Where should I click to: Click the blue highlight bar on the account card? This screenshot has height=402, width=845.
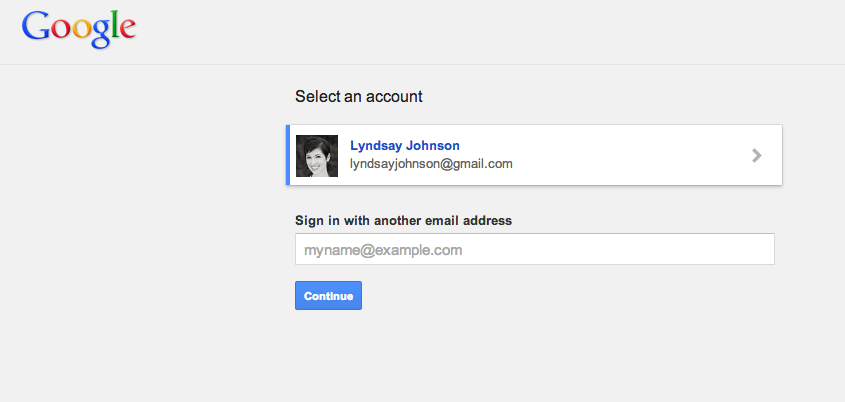pyautogui.click(x=288, y=155)
